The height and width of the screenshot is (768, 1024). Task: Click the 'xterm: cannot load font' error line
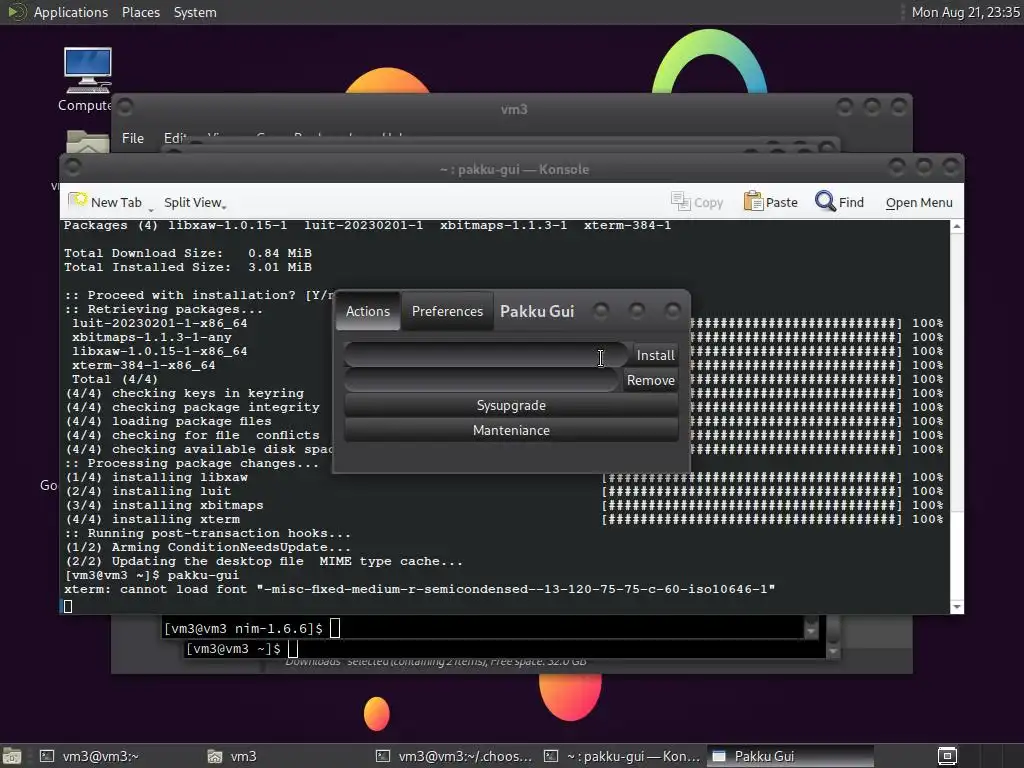coord(419,589)
